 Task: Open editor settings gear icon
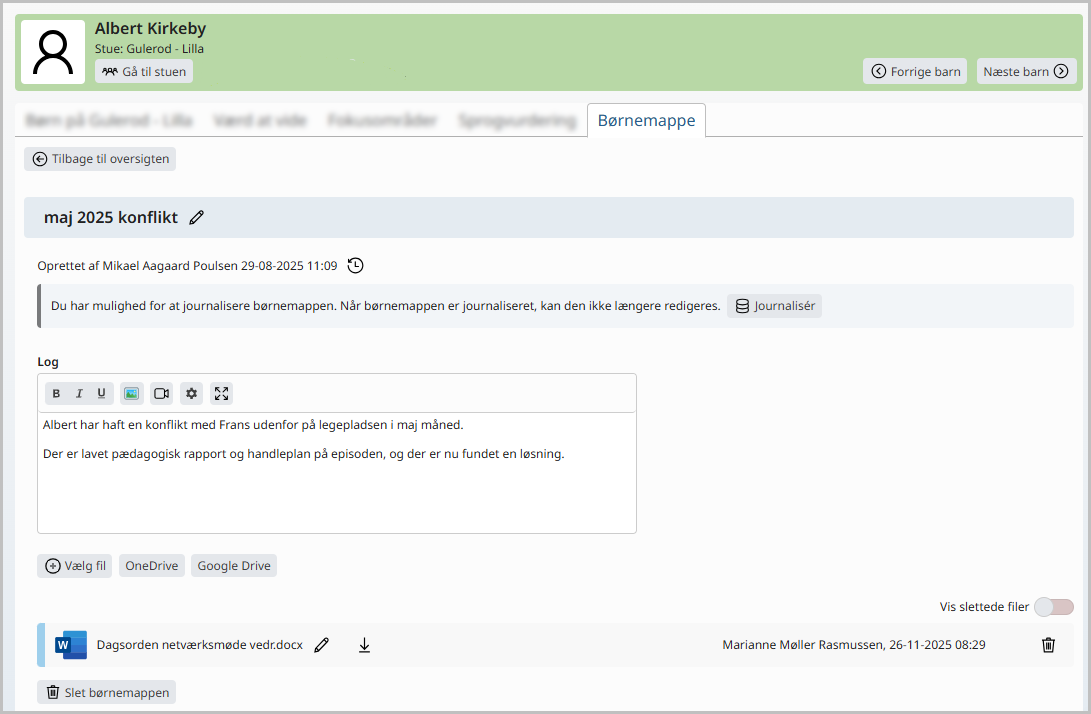pyautogui.click(x=191, y=393)
